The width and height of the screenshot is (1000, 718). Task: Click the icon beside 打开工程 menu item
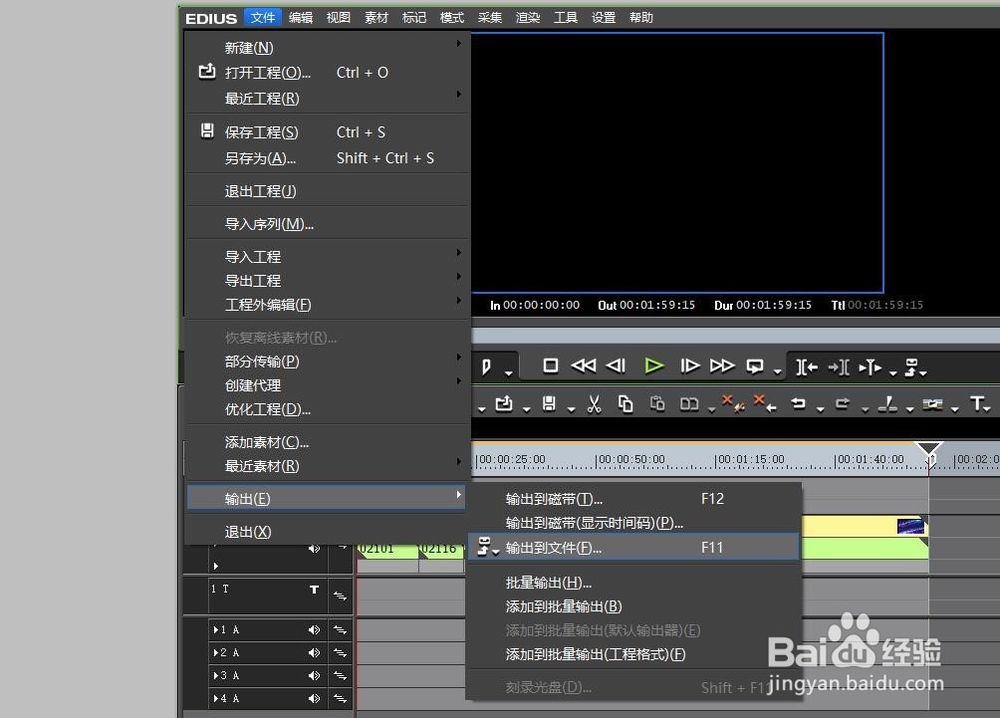pos(207,71)
